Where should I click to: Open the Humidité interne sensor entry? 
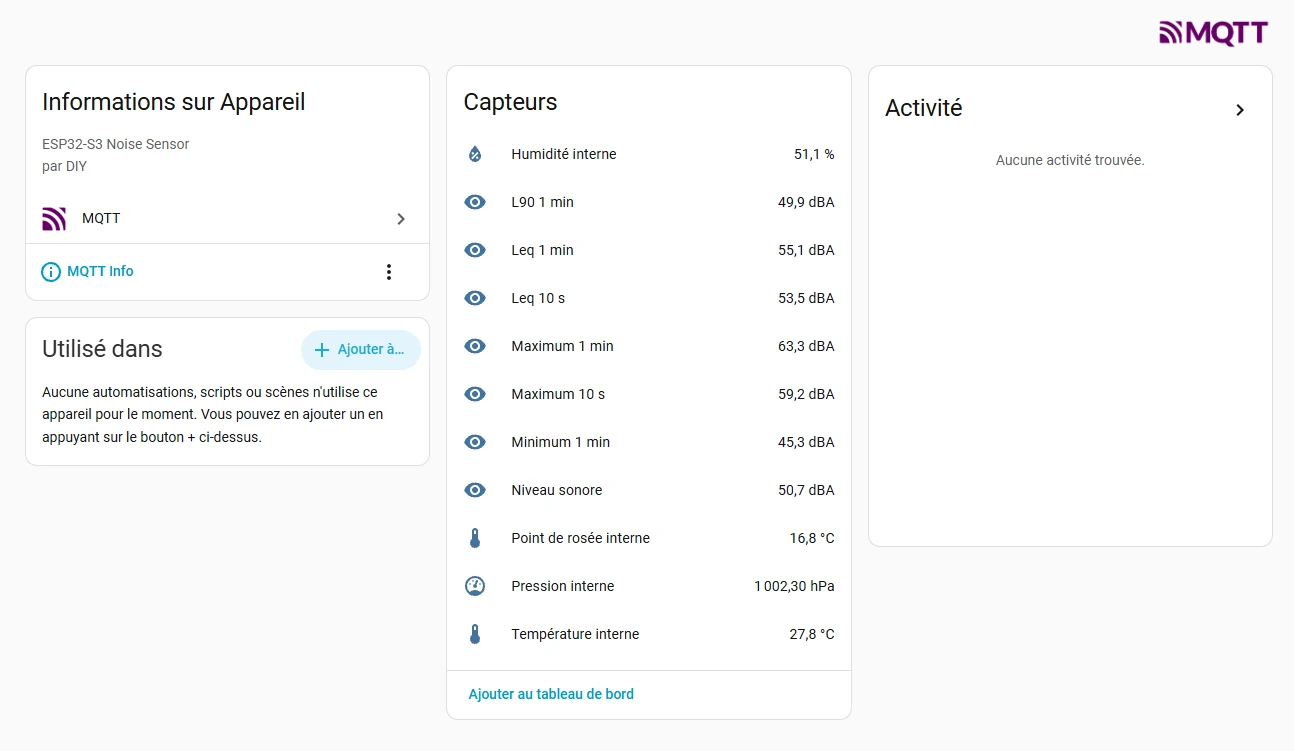[649, 154]
